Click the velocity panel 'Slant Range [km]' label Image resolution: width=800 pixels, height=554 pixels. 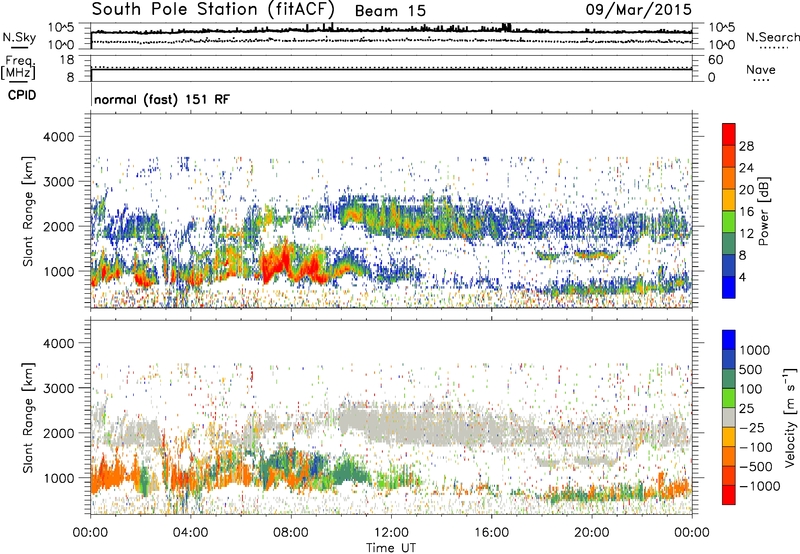(x=28, y=418)
